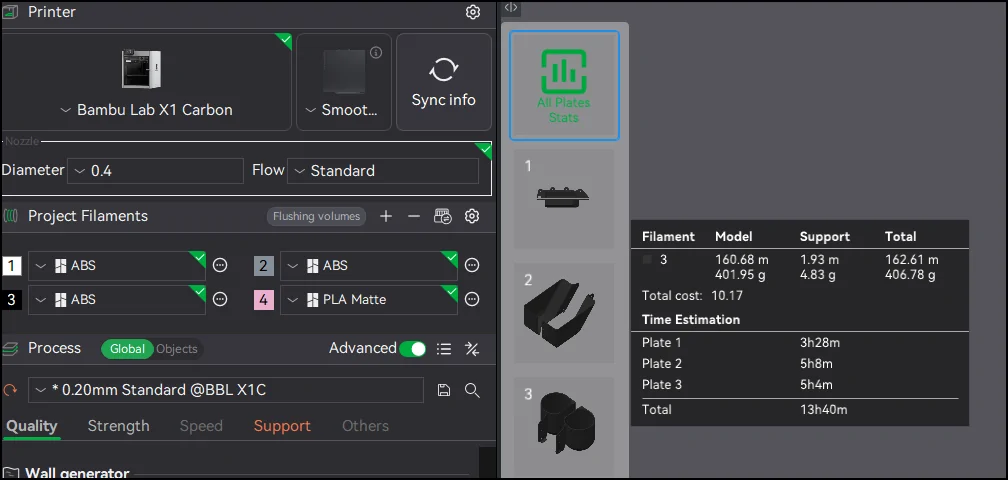
Task: Click filament 4 pink color swatch
Action: coord(264,299)
